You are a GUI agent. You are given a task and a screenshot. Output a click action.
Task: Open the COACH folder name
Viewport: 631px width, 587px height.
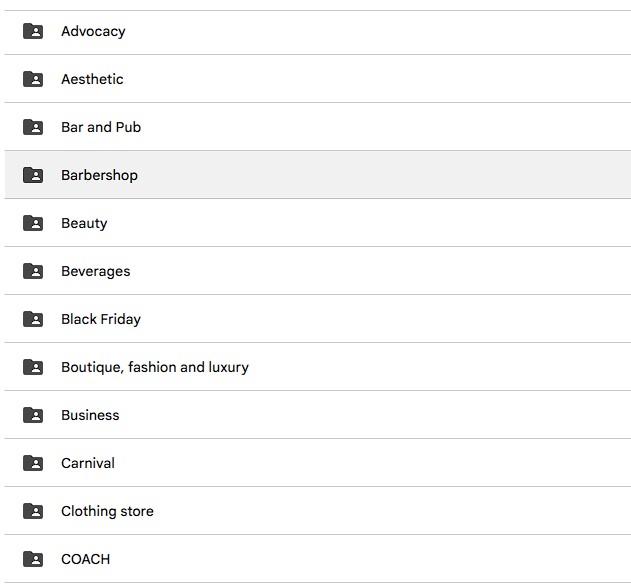[85, 559]
